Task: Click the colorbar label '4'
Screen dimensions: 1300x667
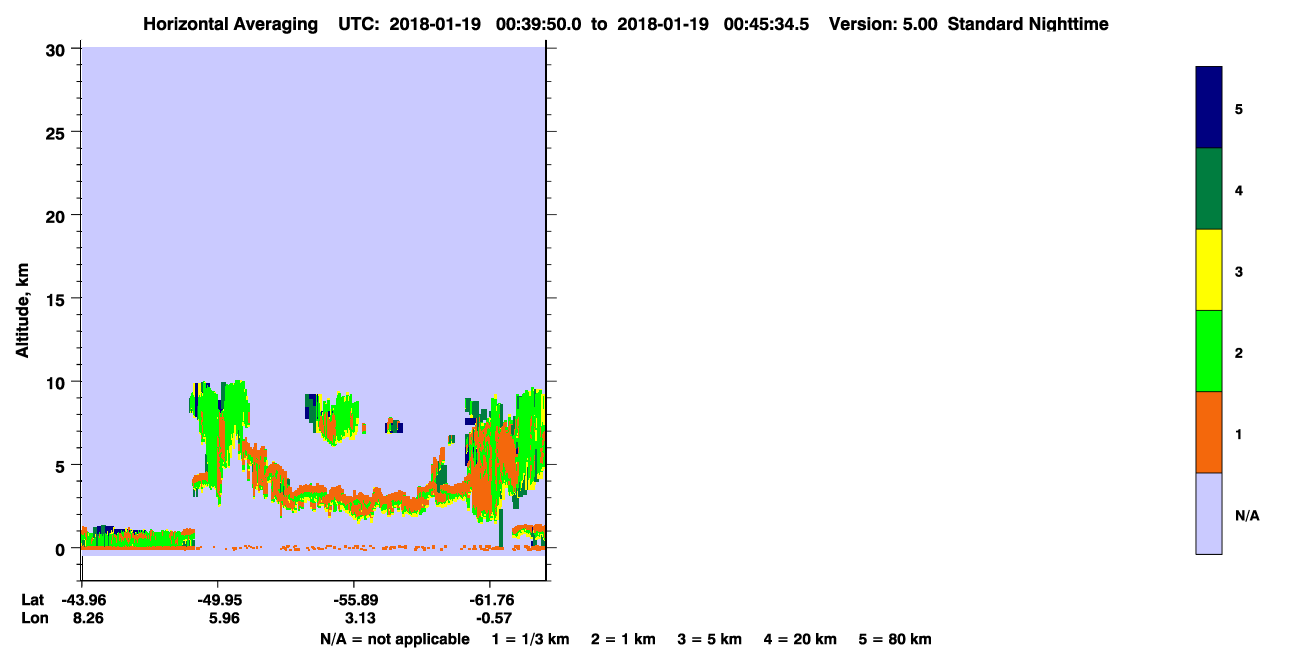Action: pyautogui.click(x=1239, y=190)
